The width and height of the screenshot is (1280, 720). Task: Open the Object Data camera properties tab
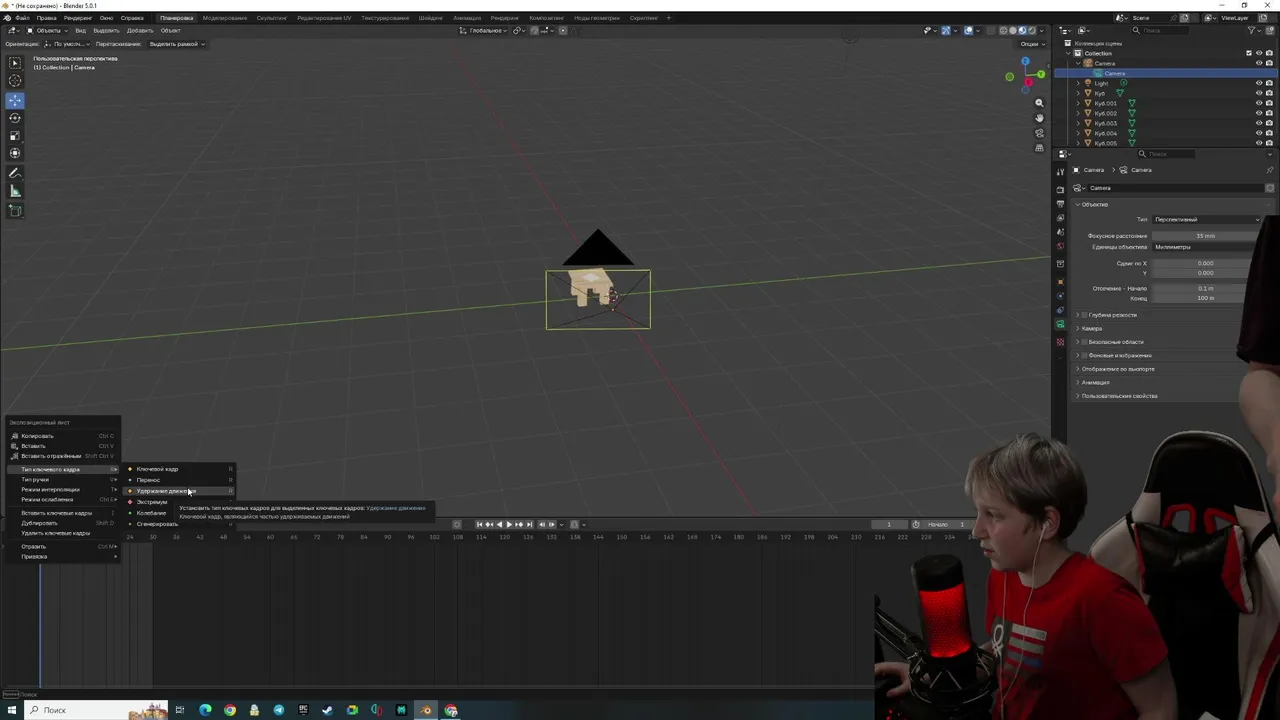pos(1061,324)
